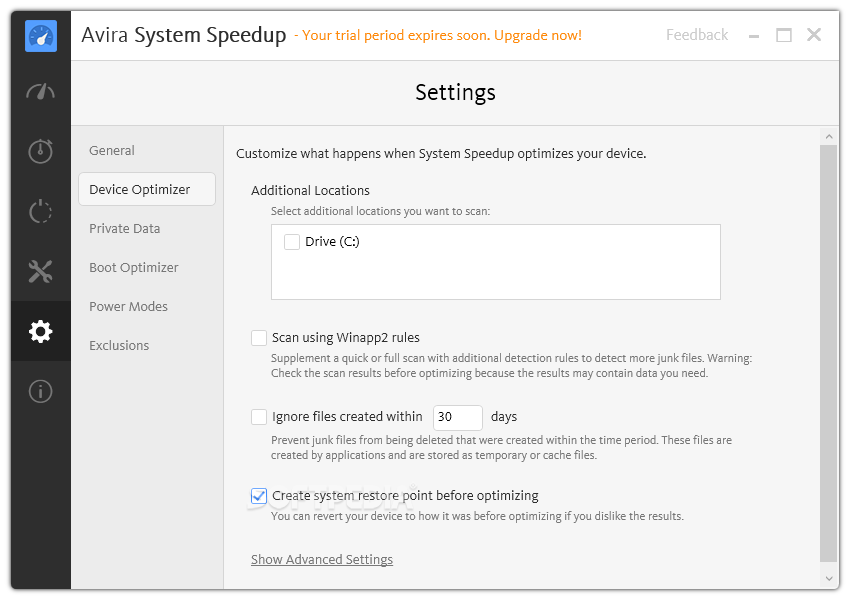Focus the days input field showing 30
The image size is (850, 600).
pos(458,417)
